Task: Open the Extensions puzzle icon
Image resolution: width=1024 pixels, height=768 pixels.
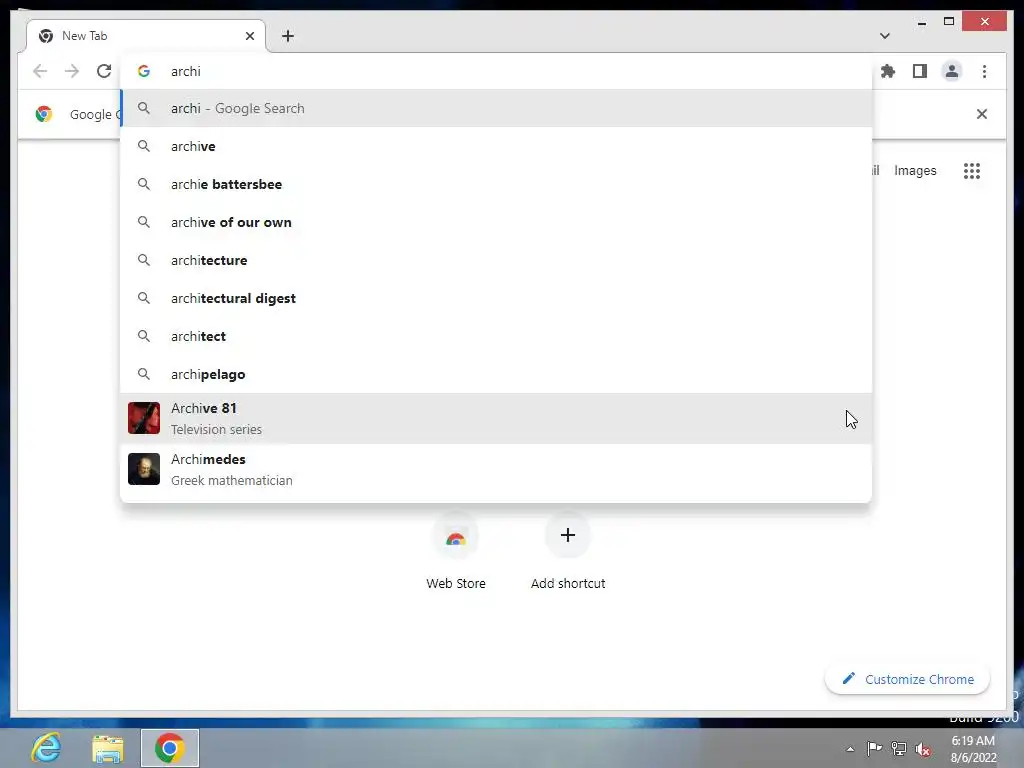Action: 888,71
